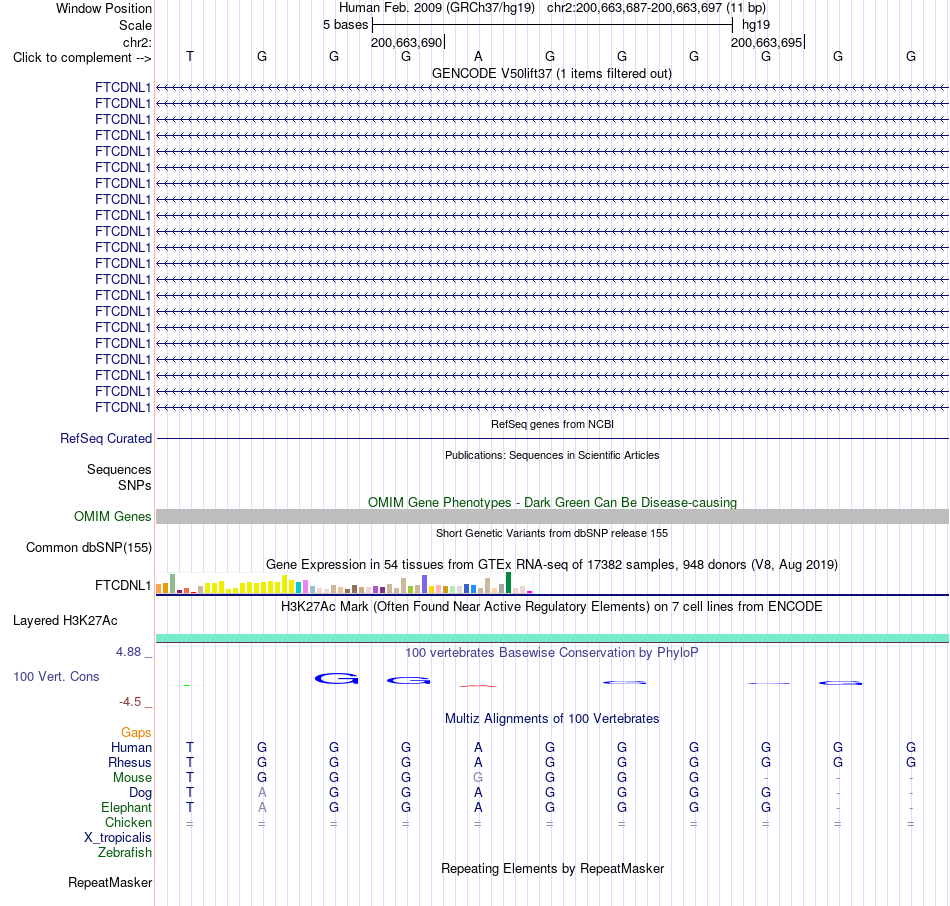Click the largest blue G in PhyloP logo
The width and height of the screenshot is (950, 906).
tap(336, 679)
